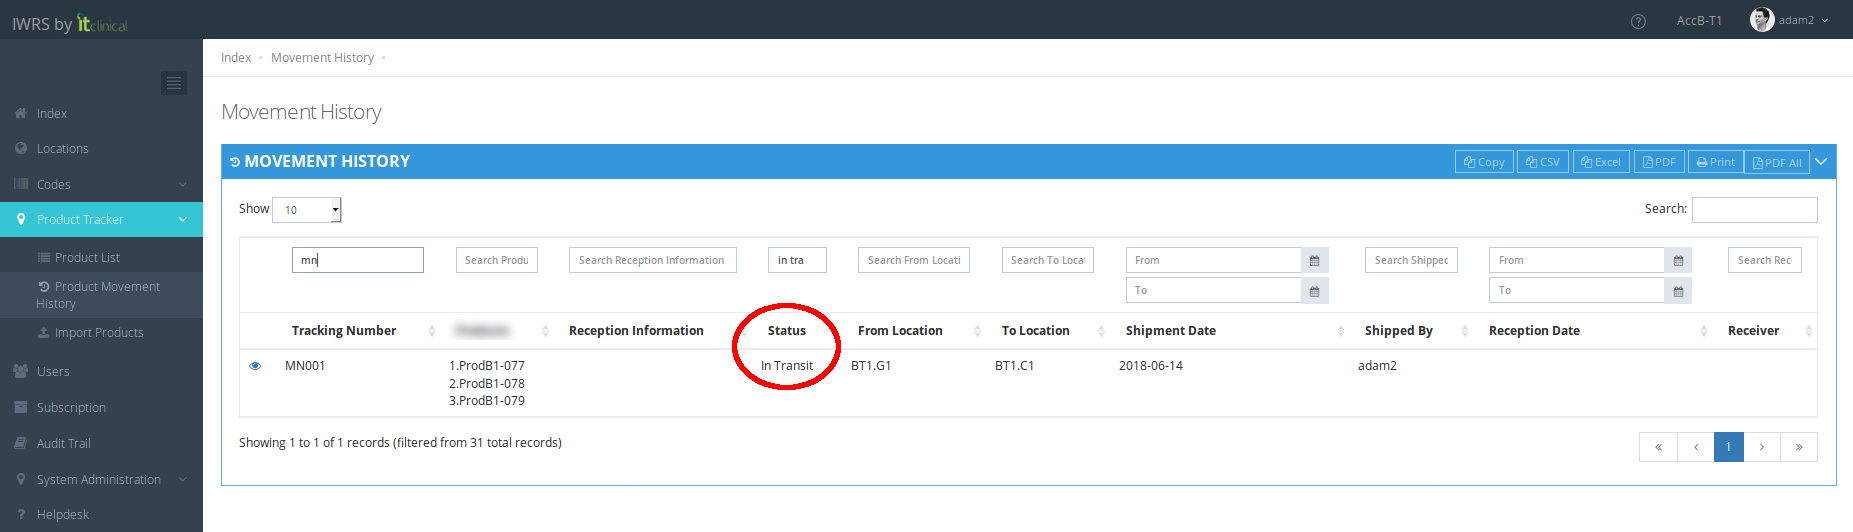Go to Index in sidebar
This screenshot has height=532, width=1853.
pos(101,113)
